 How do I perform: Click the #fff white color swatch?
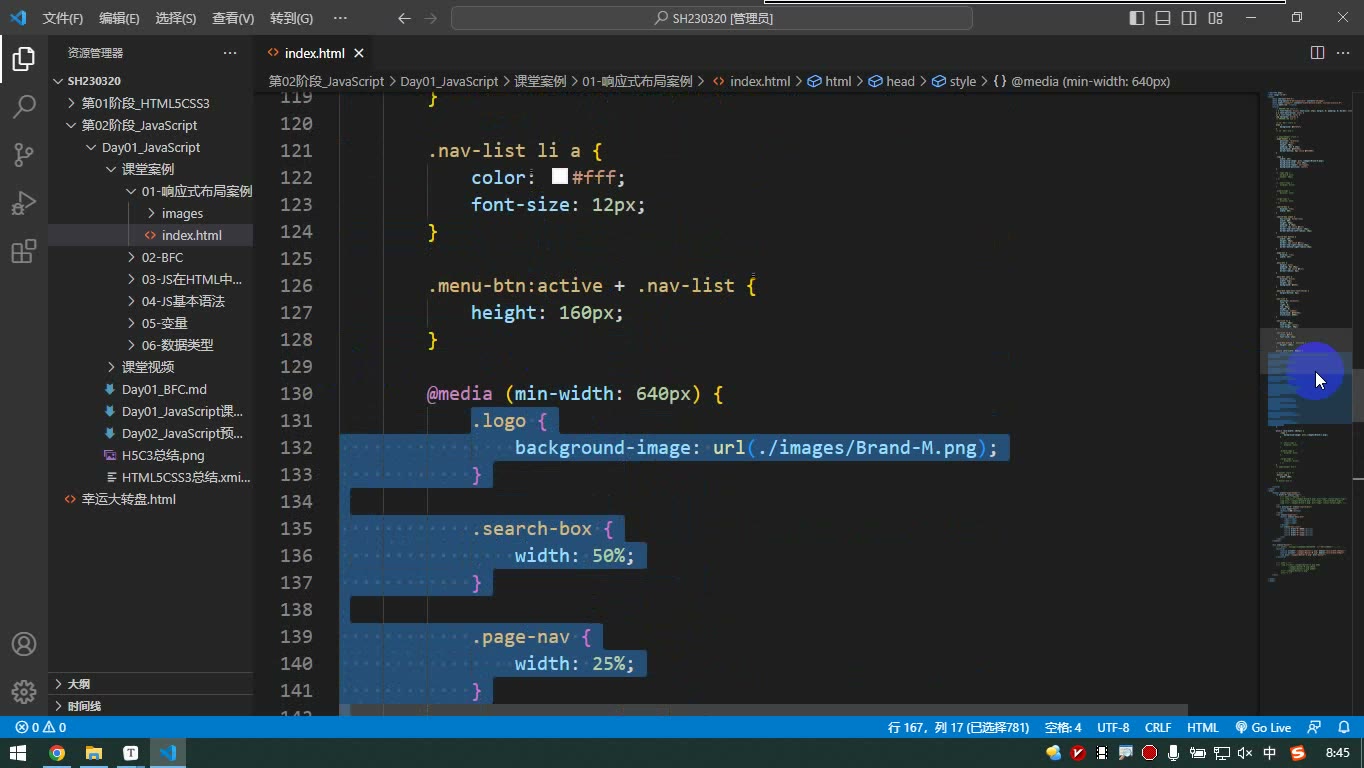[560, 177]
